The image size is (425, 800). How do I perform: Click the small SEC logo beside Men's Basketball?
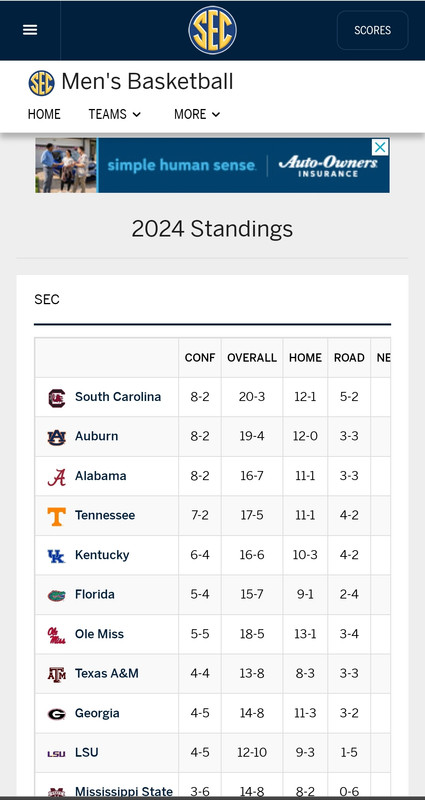[x=41, y=83]
